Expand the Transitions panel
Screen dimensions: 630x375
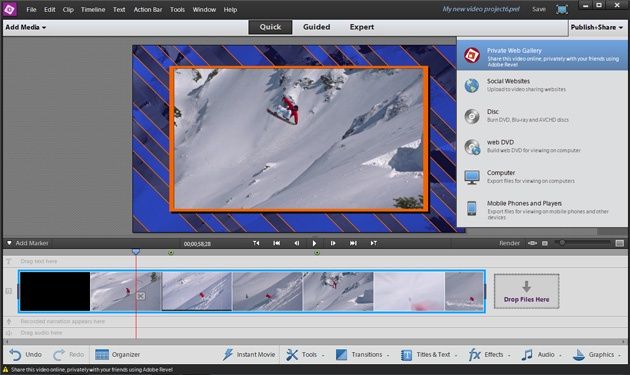pos(362,355)
